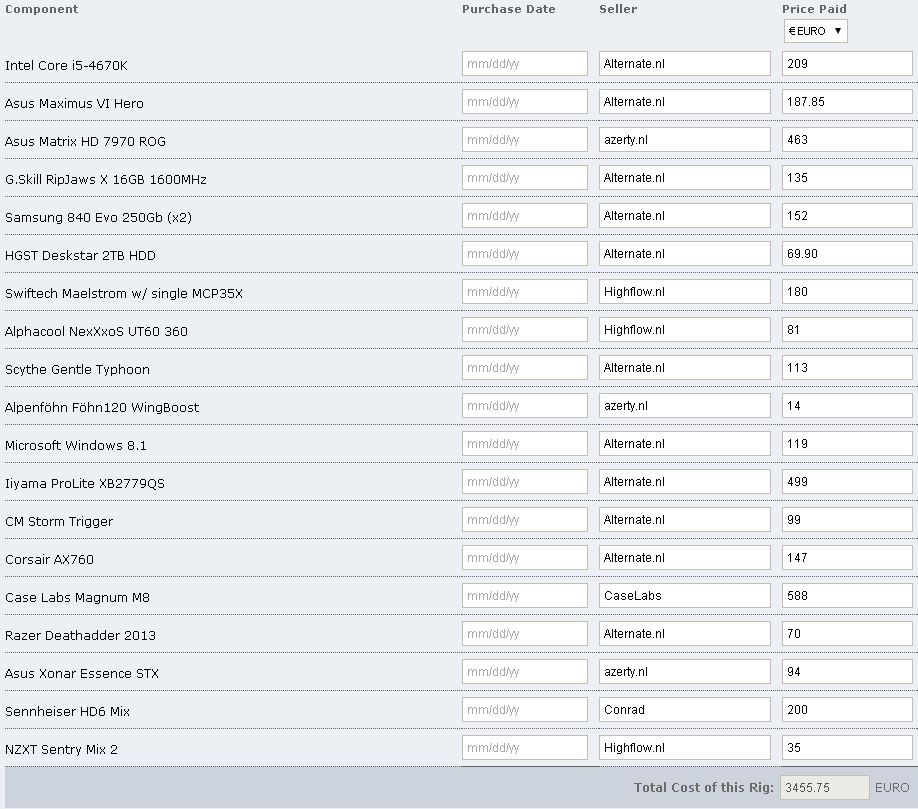Select price field for Alphacool NexXxoS UT60

click(847, 330)
